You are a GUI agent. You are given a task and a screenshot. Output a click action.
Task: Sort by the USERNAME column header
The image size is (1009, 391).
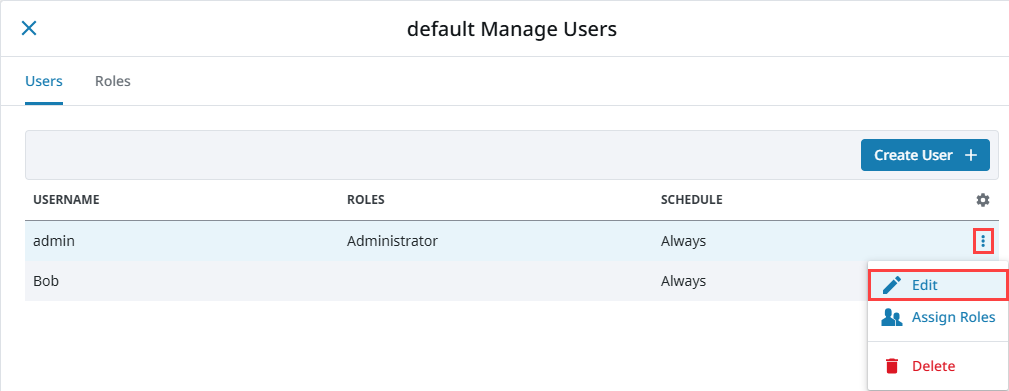pos(66,200)
